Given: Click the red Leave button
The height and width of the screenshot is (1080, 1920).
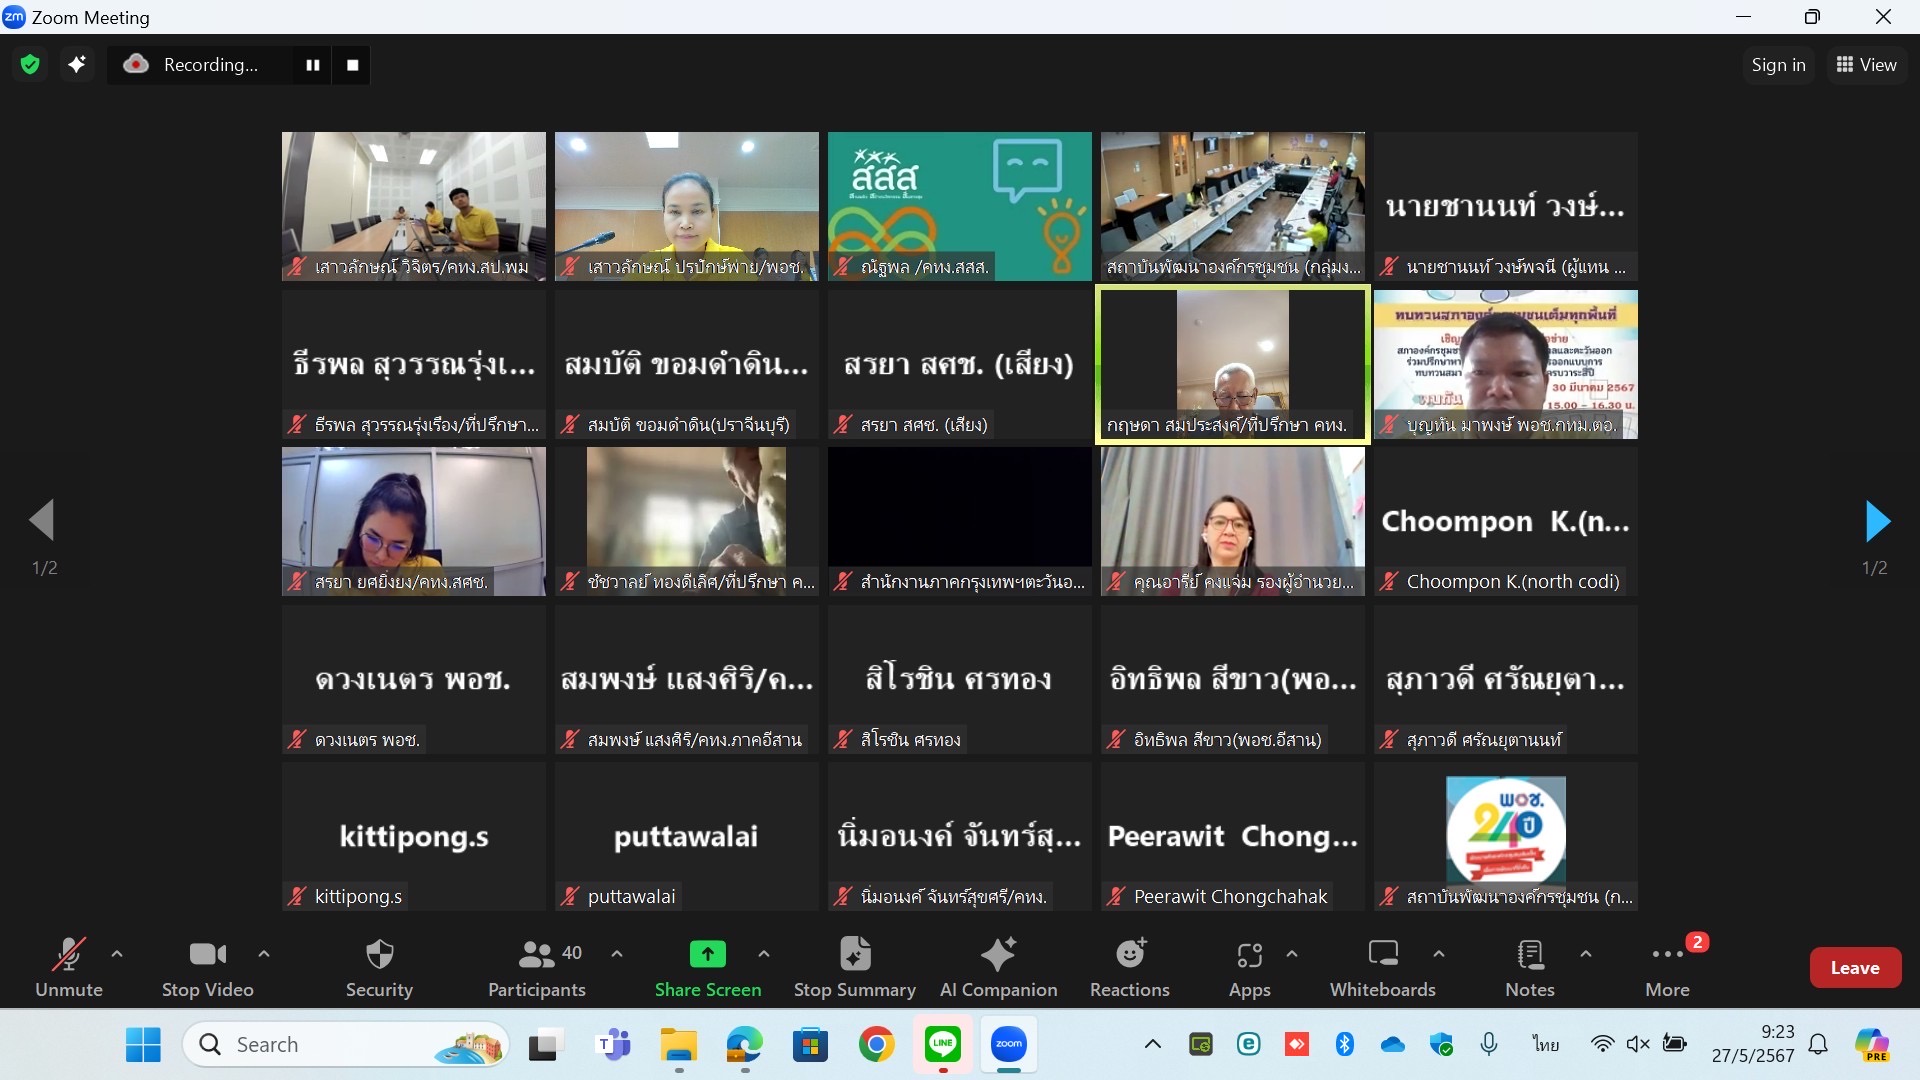Looking at the screenshot, I should coord(1855,968).
